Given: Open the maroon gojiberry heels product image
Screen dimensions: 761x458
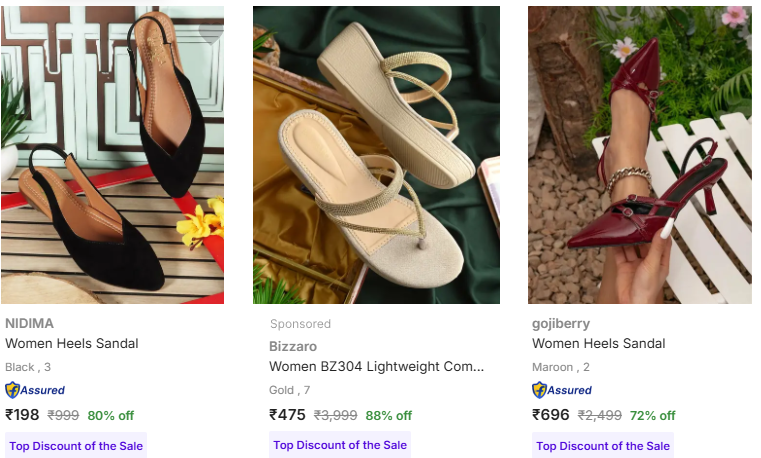Looking at the screenshot, I should click(640, 155).
